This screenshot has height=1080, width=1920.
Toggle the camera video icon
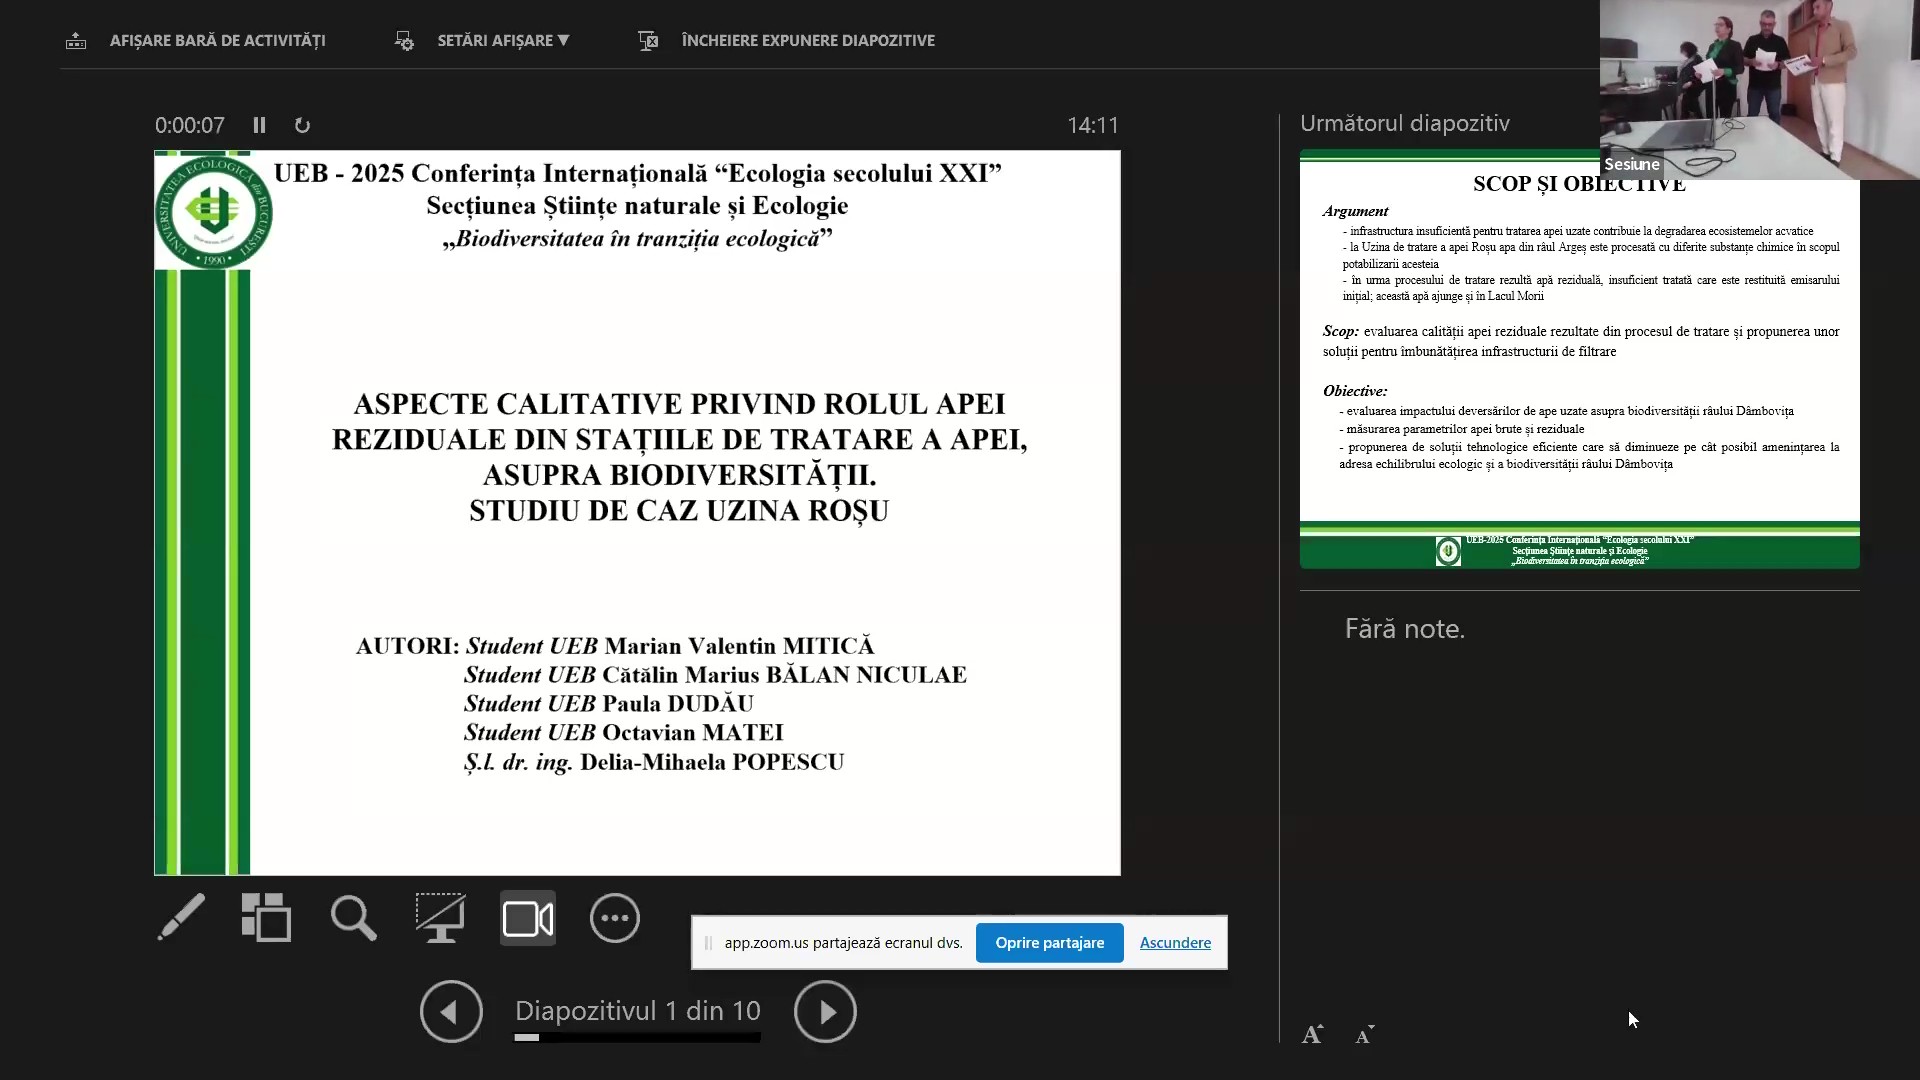click(x=528, y=918)
